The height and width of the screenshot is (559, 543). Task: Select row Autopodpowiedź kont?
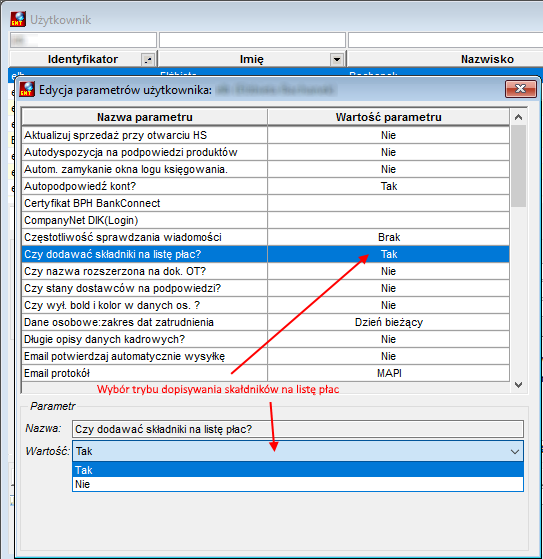tap(265, 186)
